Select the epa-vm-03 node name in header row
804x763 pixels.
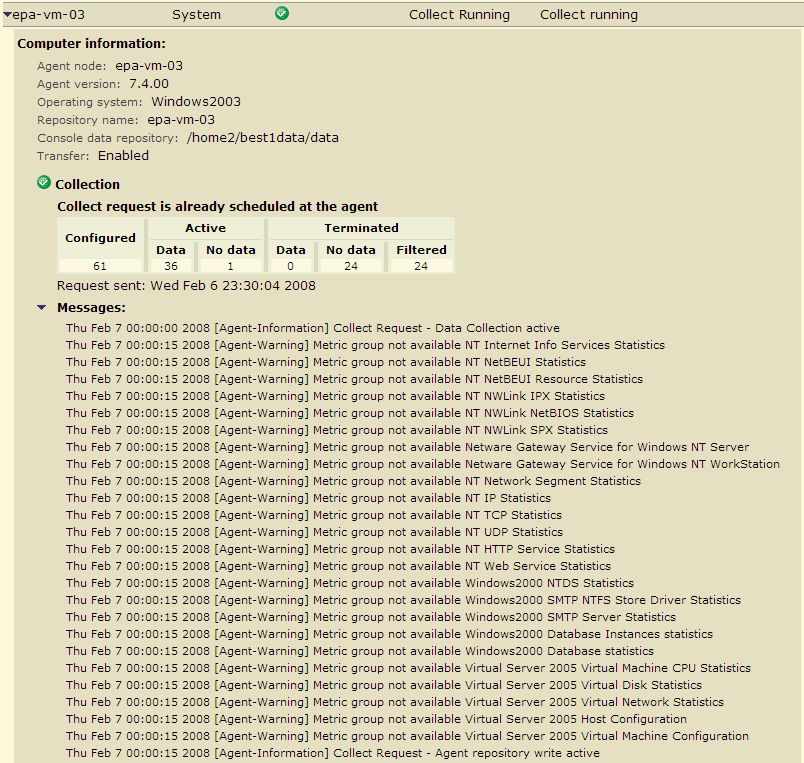point(48,15)
